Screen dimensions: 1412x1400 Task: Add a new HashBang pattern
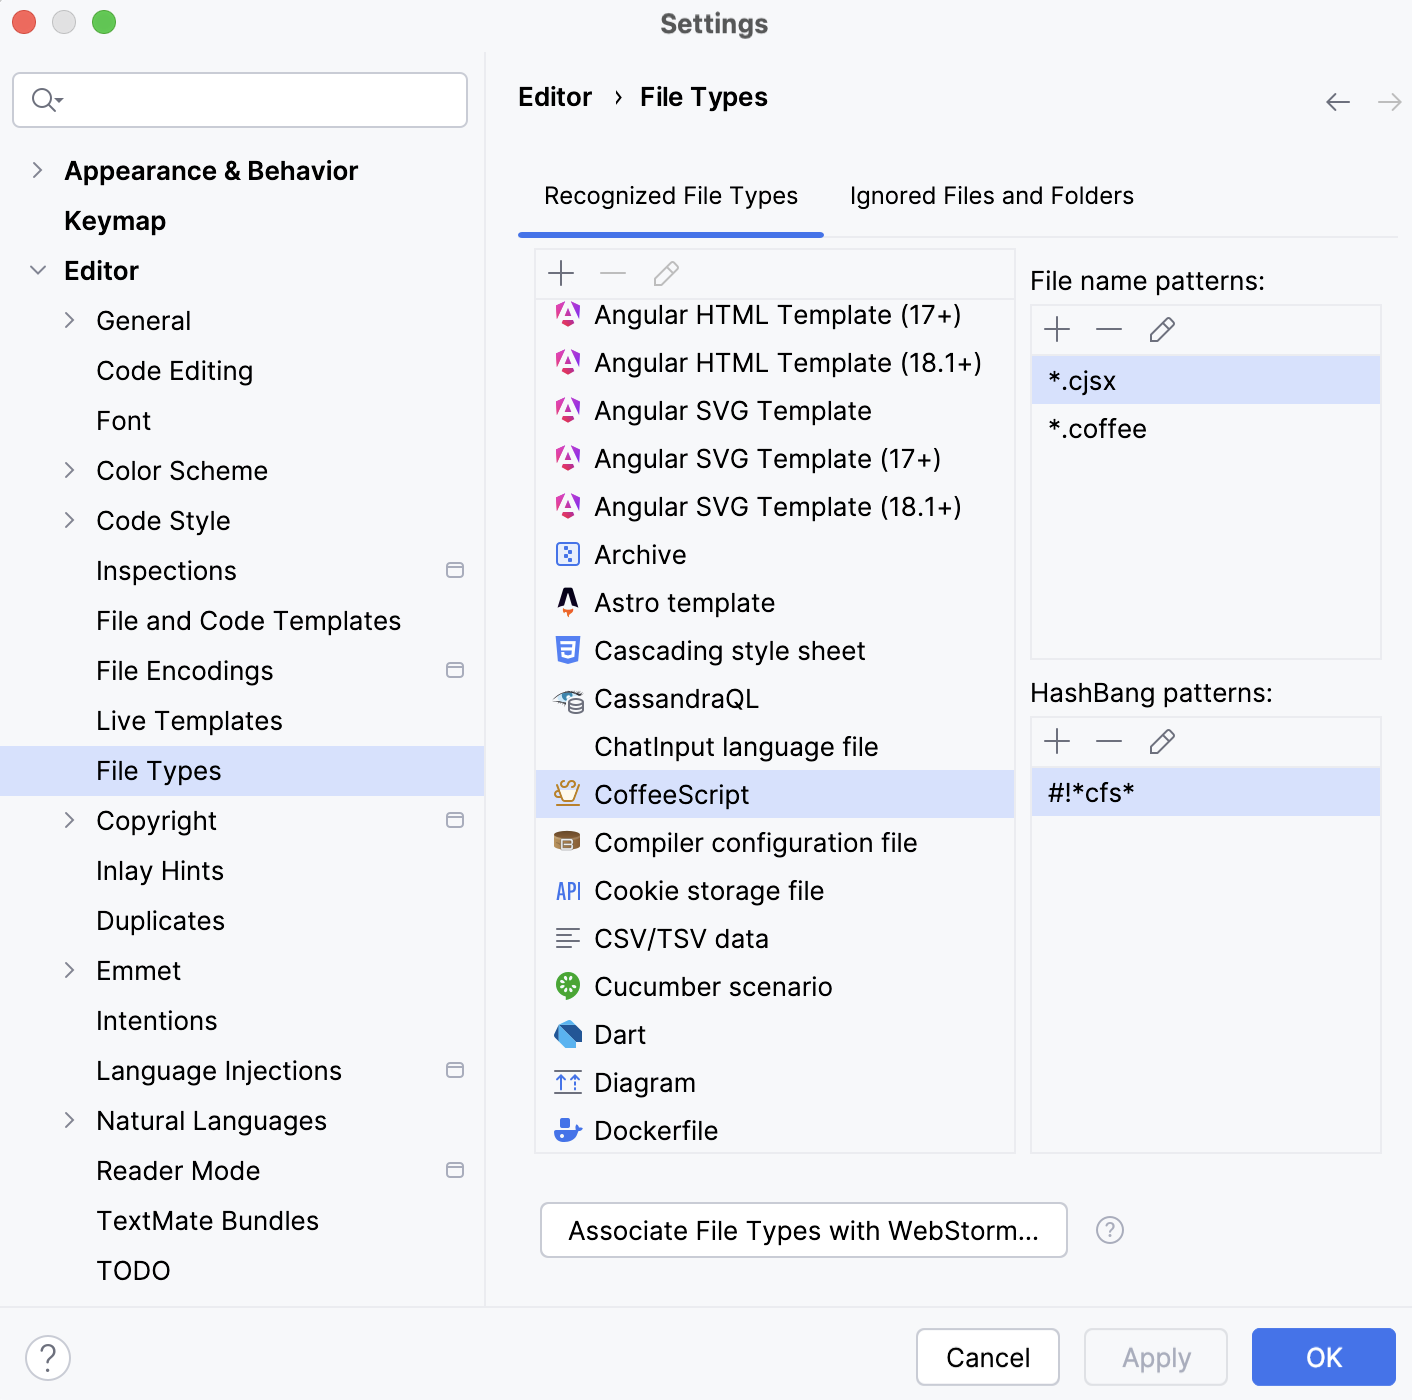point(1057,741)
